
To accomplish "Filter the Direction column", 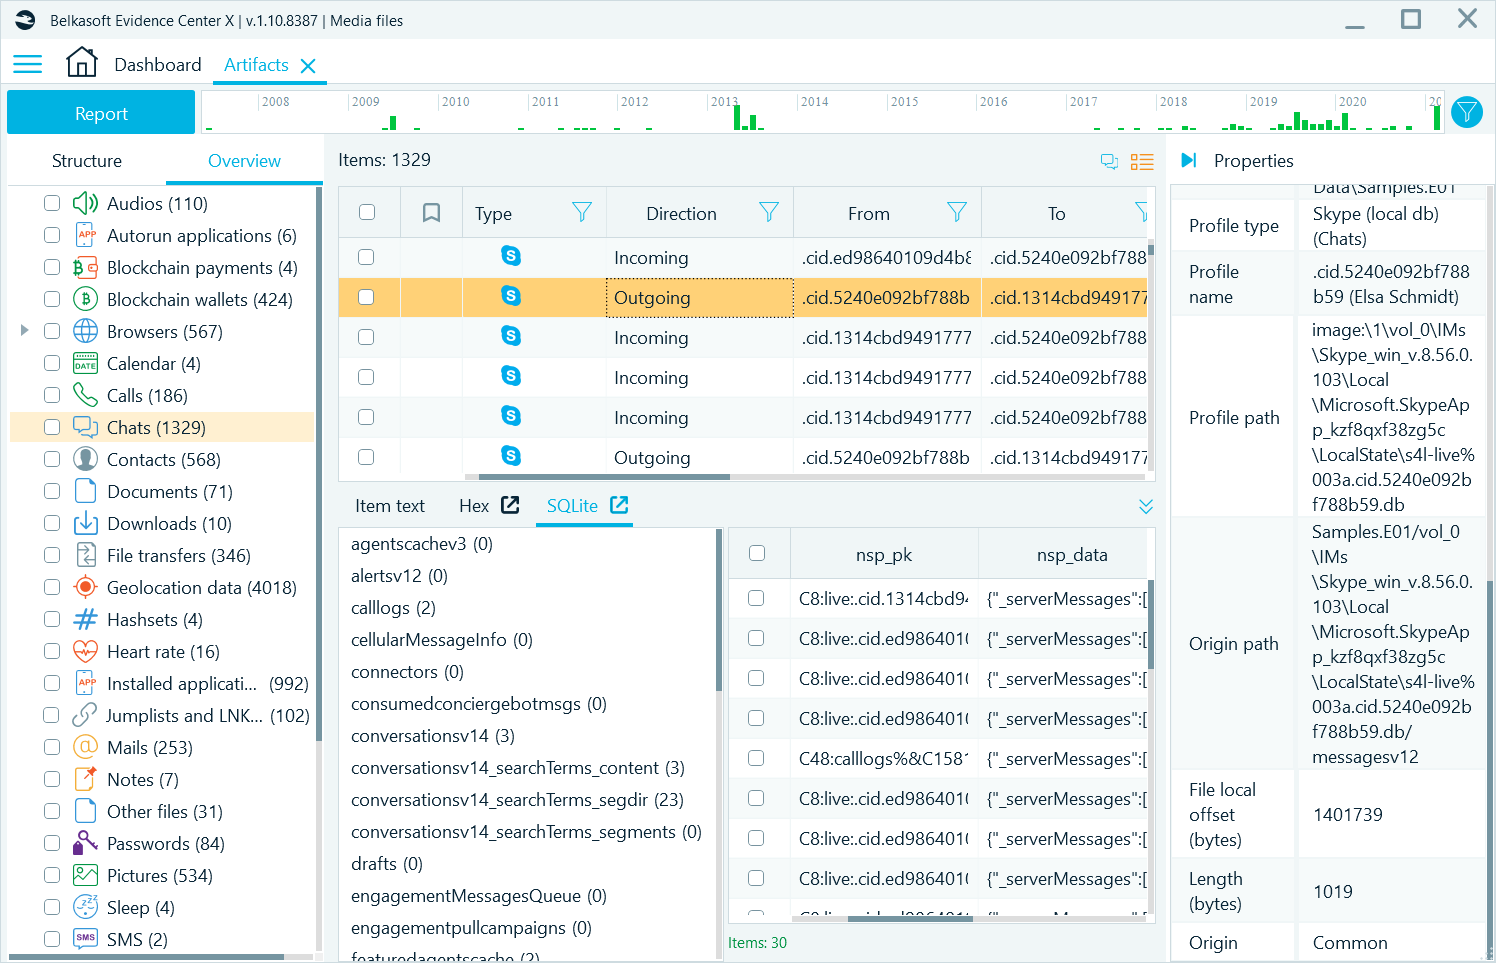I will coord(768,212).
